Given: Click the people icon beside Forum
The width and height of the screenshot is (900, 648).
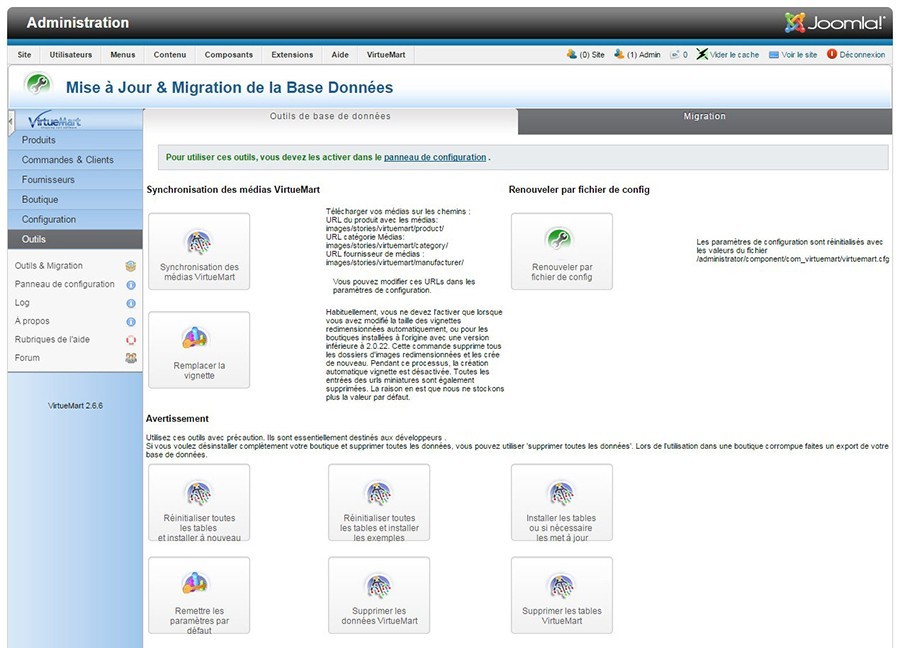Looking at the screenshot, I should click(131, 358).
